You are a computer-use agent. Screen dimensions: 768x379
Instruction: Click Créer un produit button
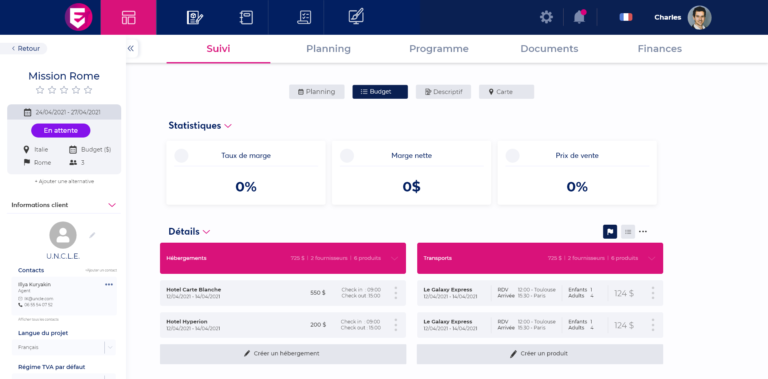tap(540, 354)
